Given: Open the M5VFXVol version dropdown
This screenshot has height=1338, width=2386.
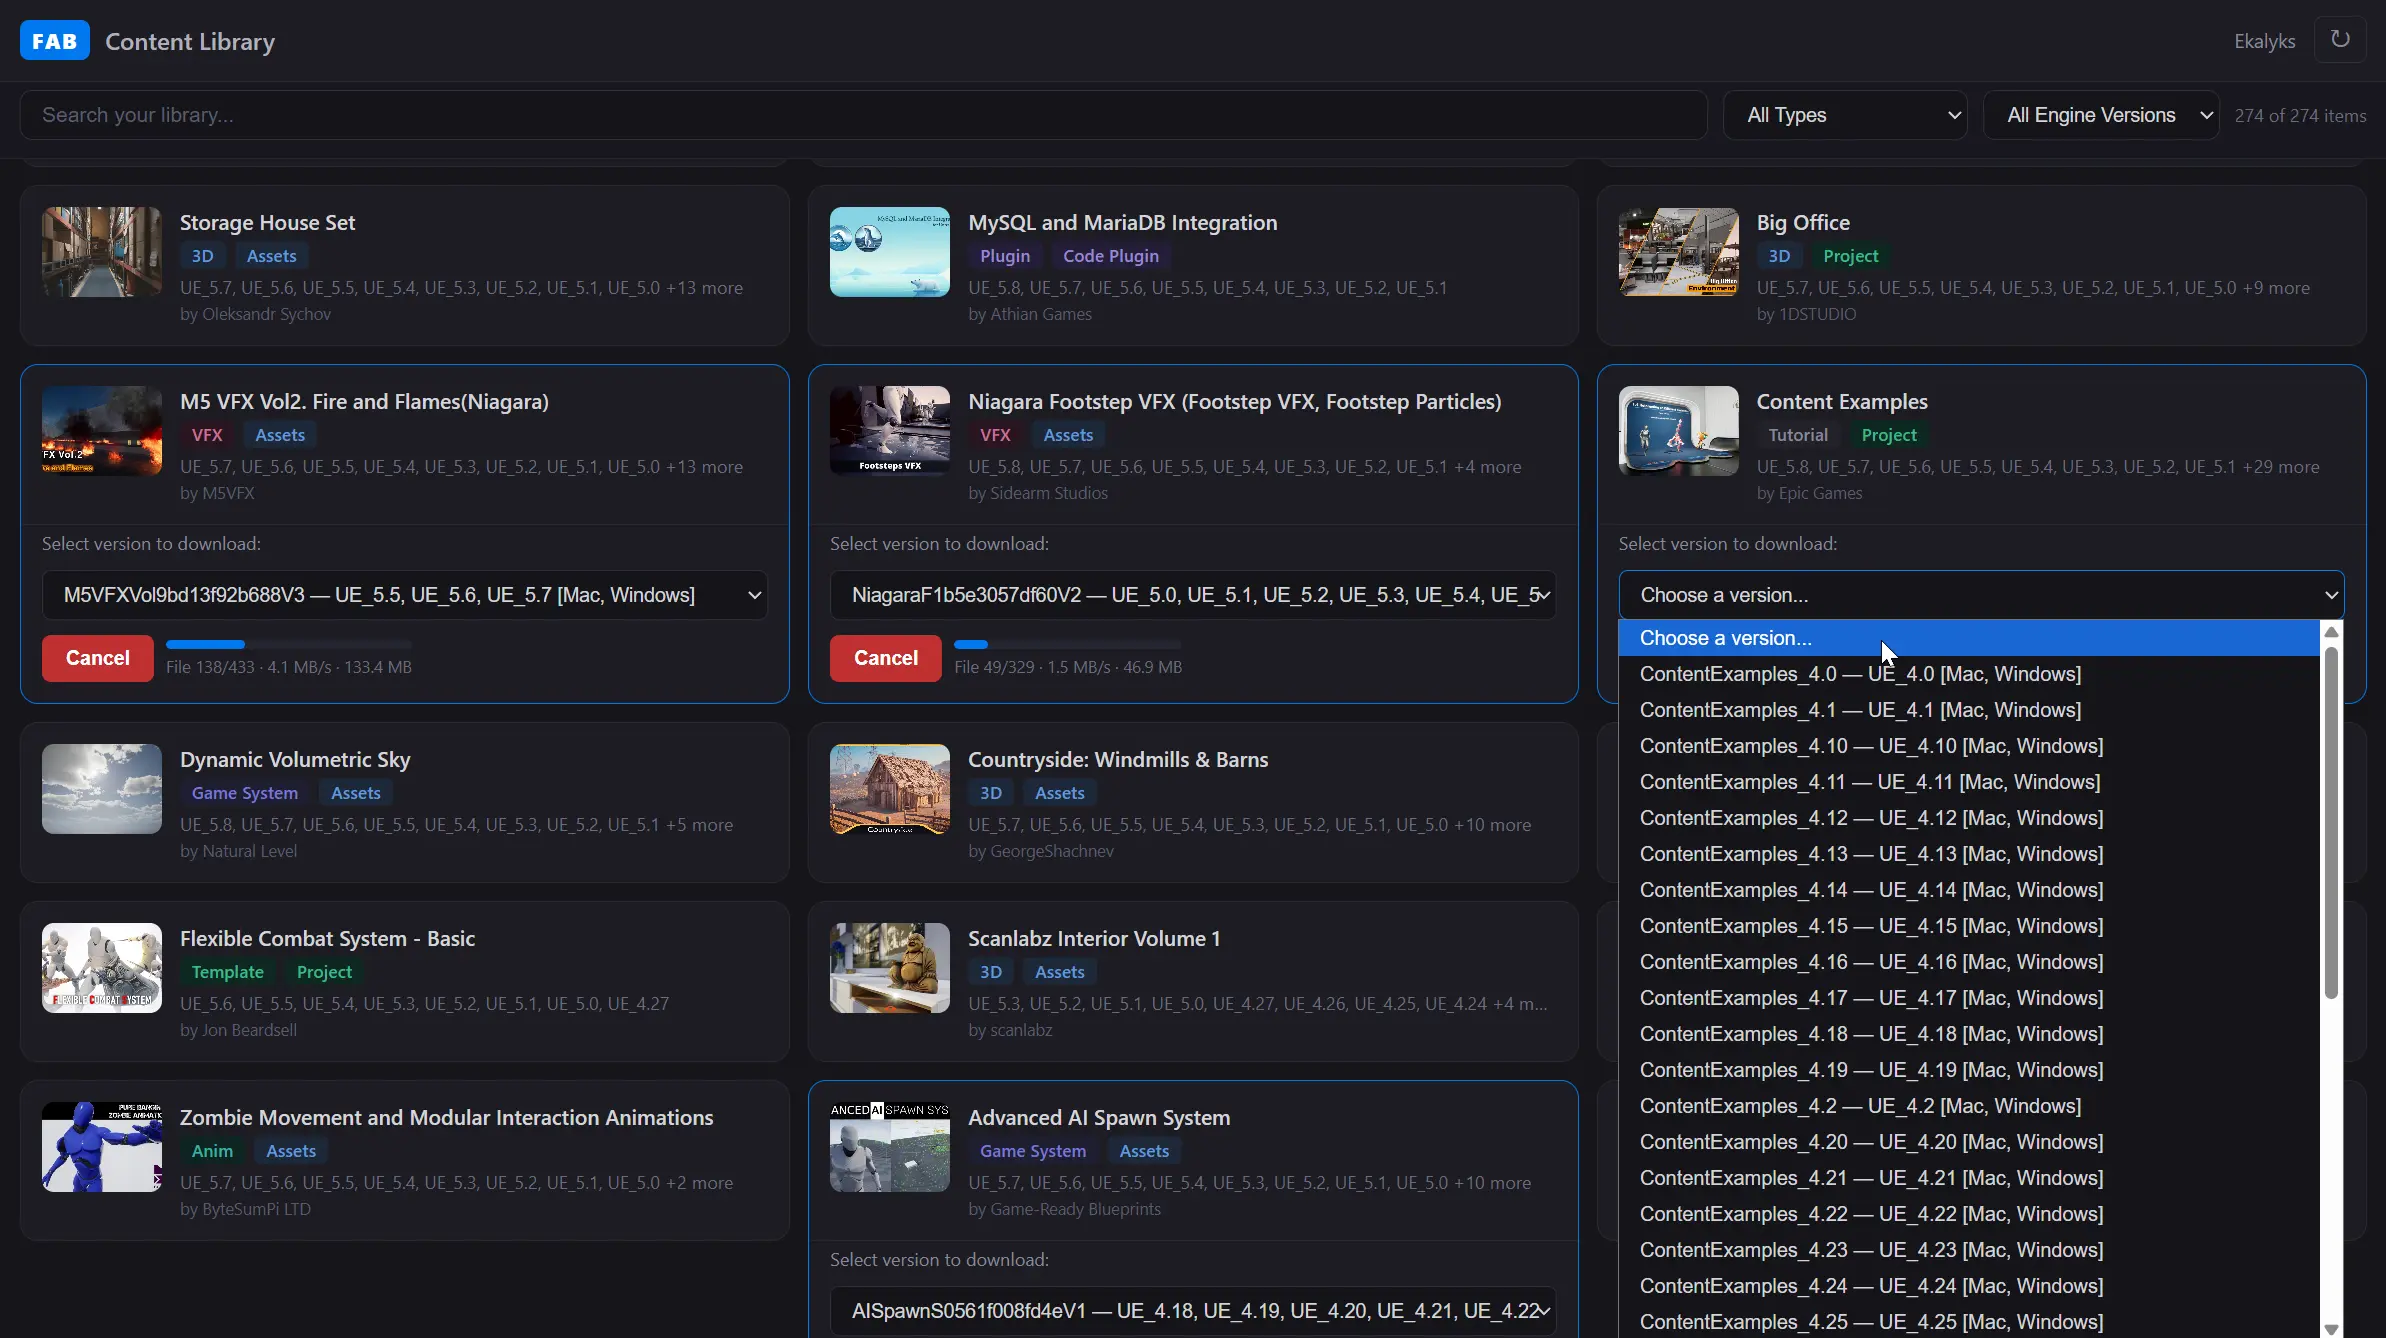Looking at the screenshot, I should 405,595.
